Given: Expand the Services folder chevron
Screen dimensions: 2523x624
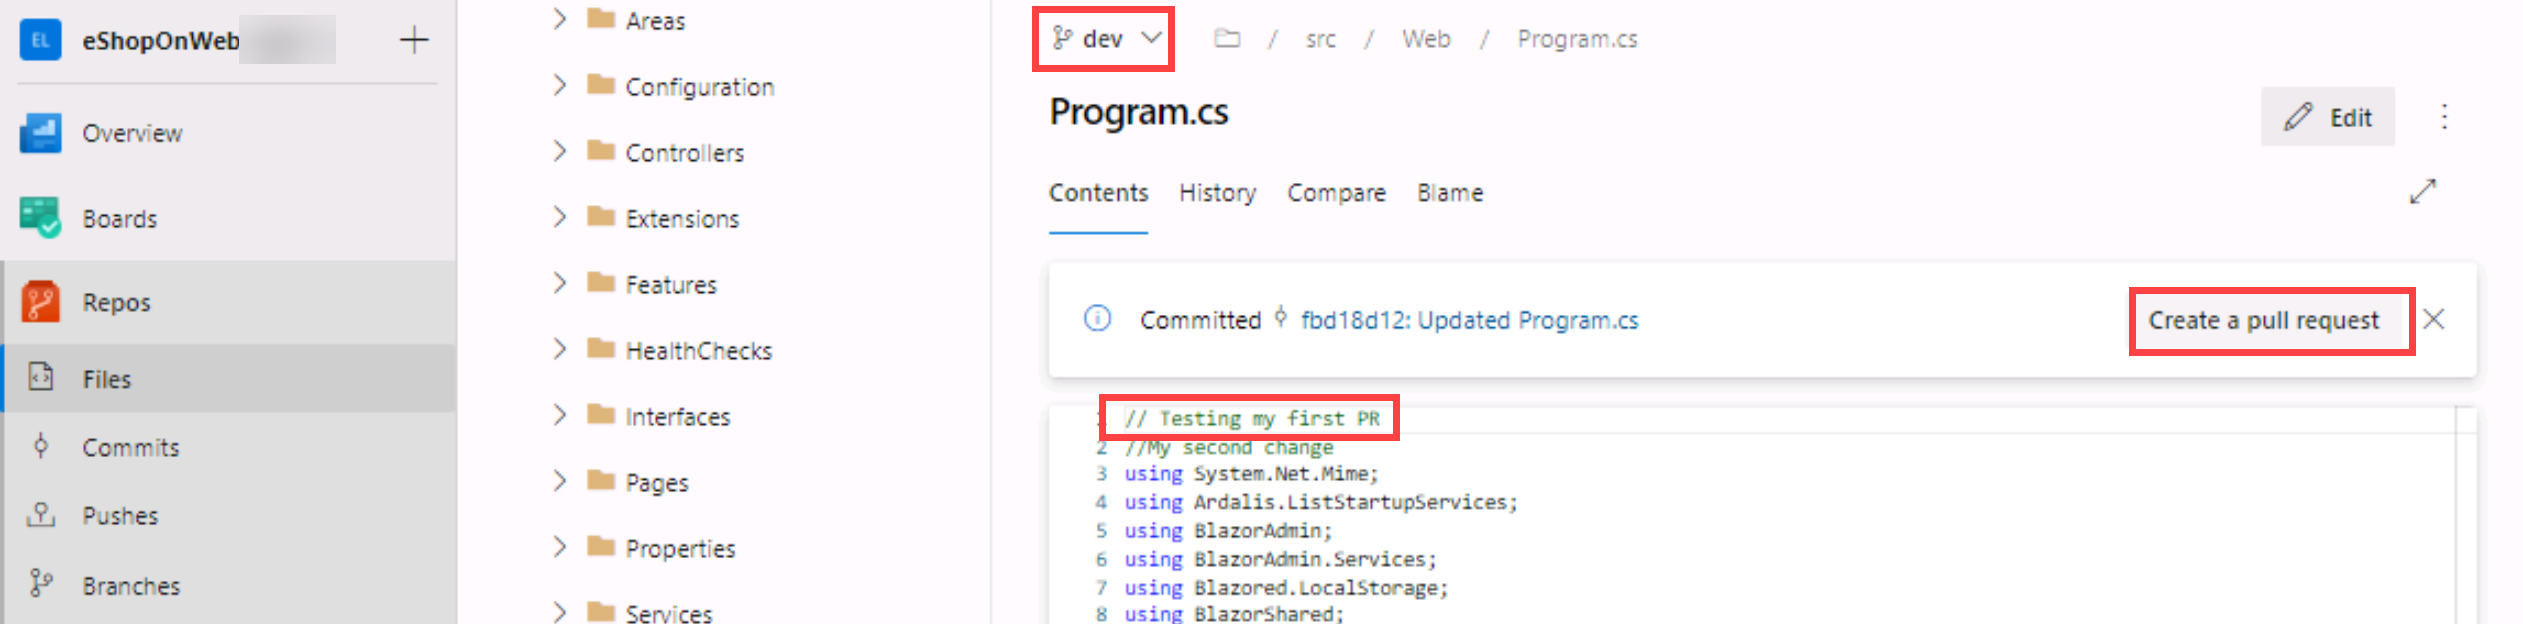Looking at the screenshot, I should (559, 611).
